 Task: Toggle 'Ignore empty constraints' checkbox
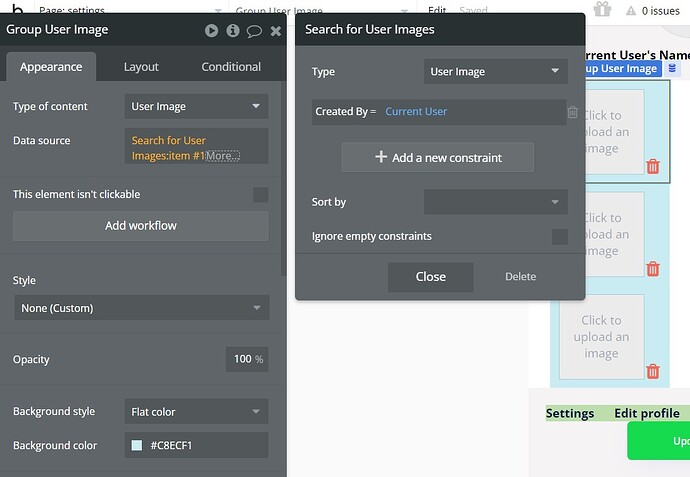coord(560,237)
